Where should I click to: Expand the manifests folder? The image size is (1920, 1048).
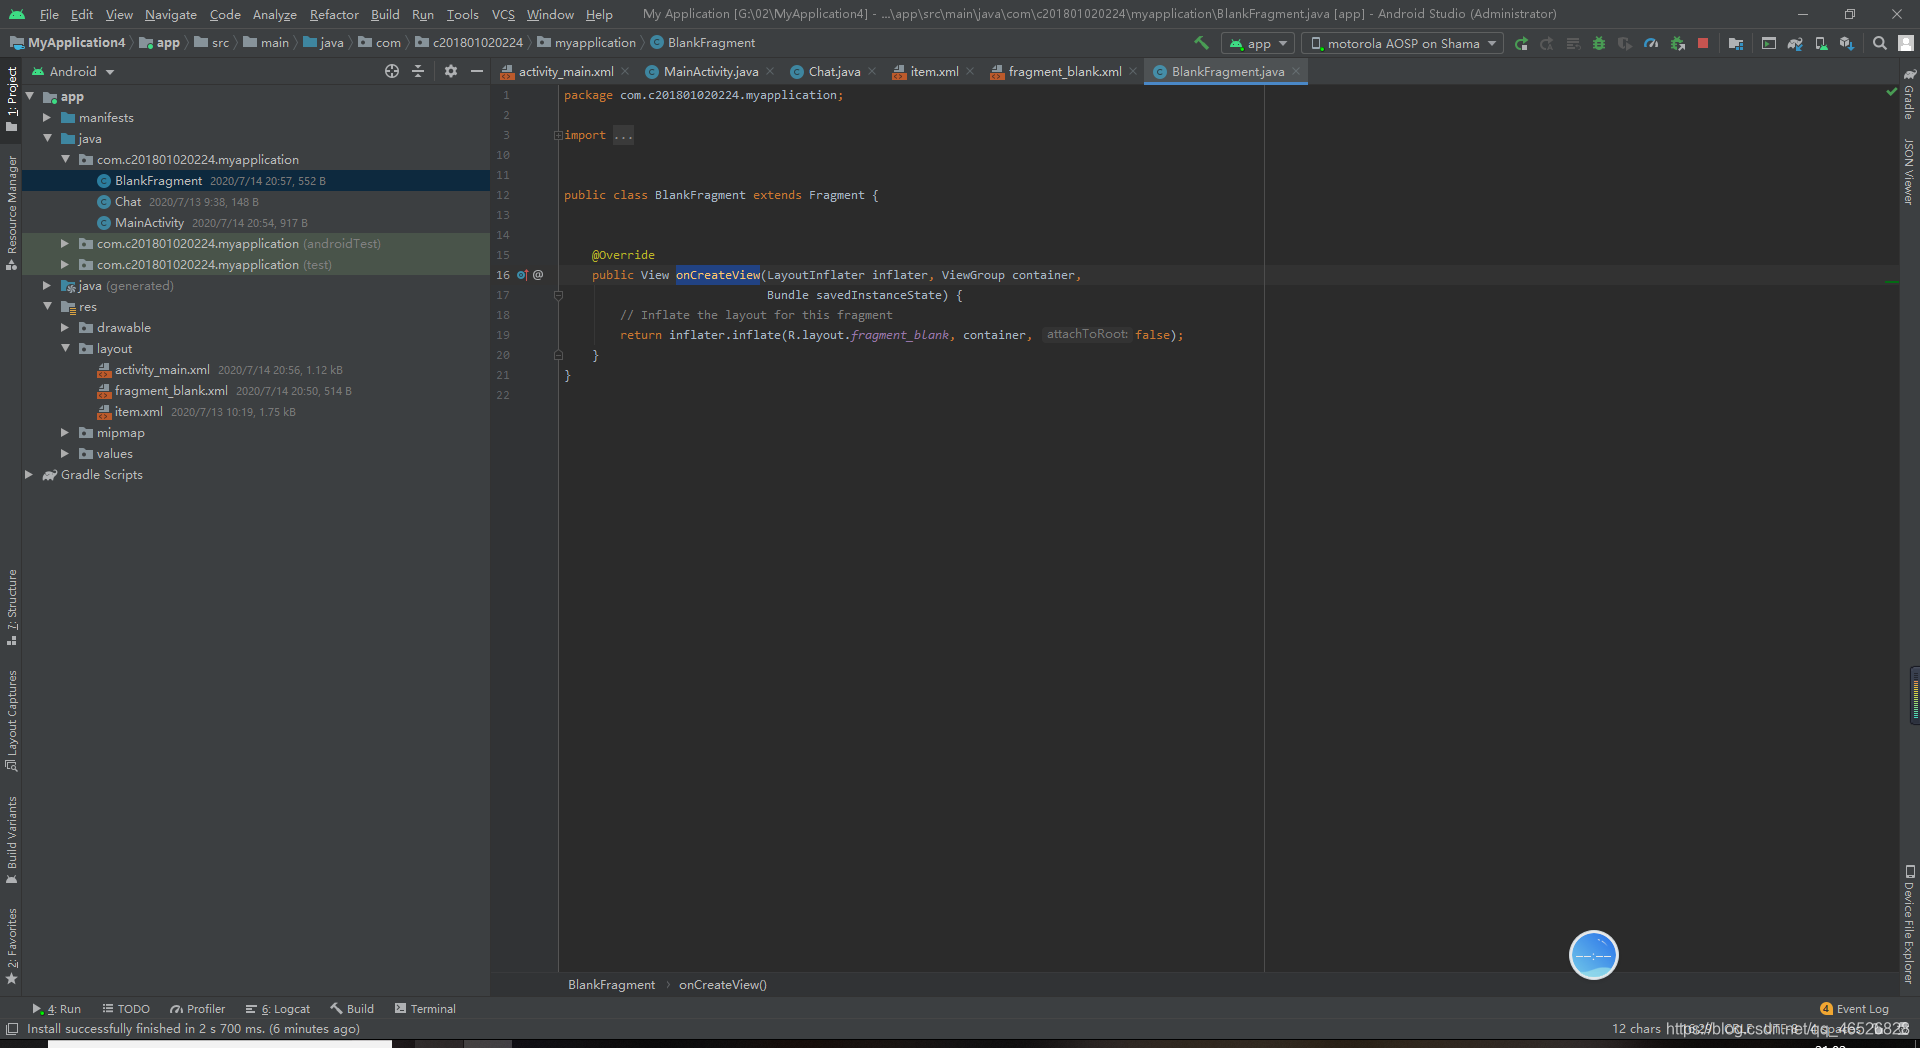point(47,118)
